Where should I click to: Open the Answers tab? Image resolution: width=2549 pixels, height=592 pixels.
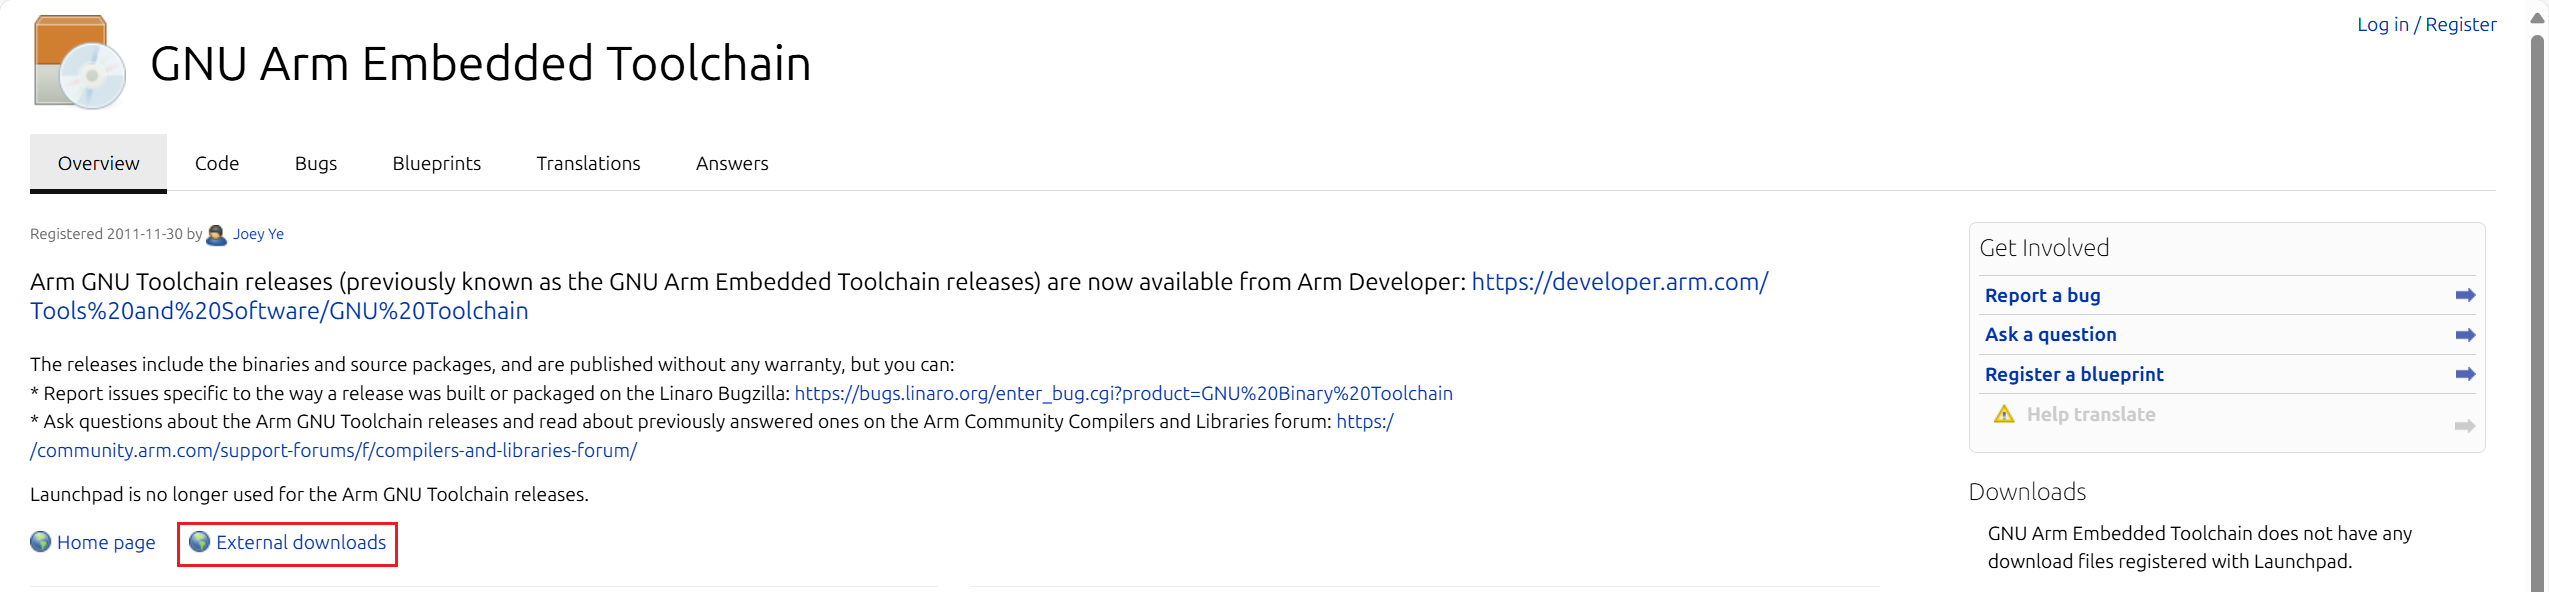(x=732, y=163)
